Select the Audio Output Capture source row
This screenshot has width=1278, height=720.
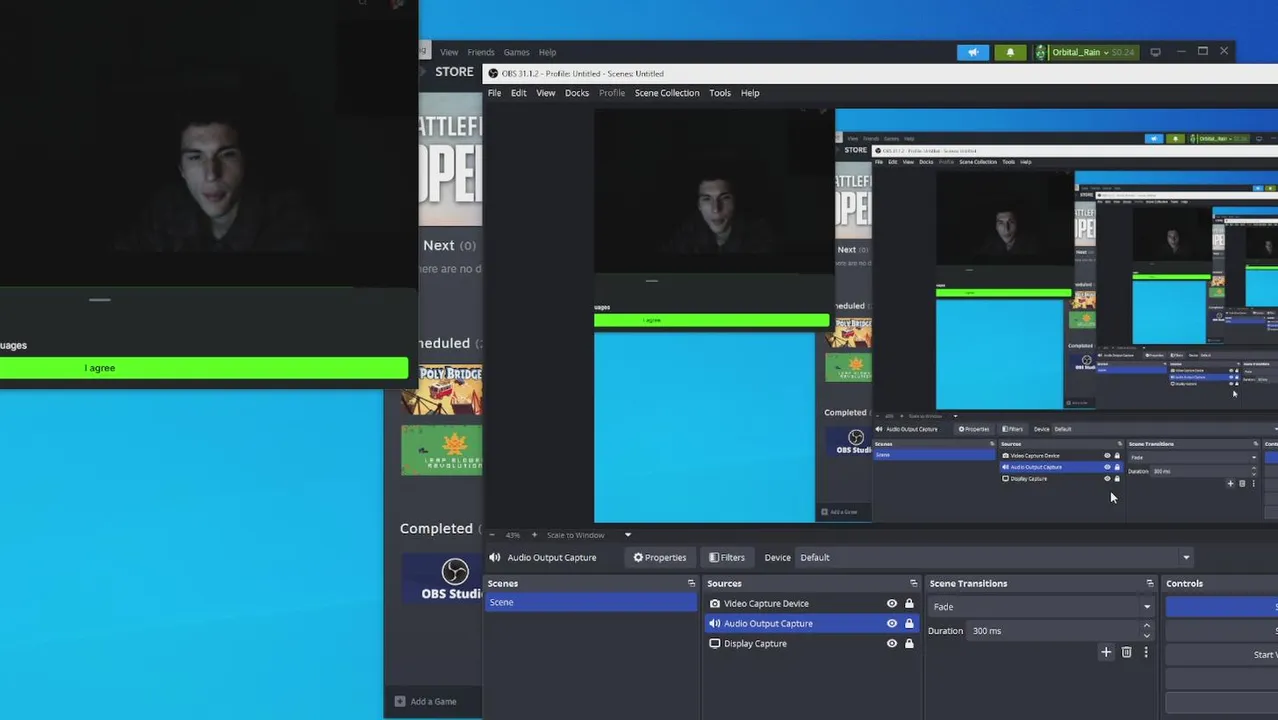[x=812, y=624]
